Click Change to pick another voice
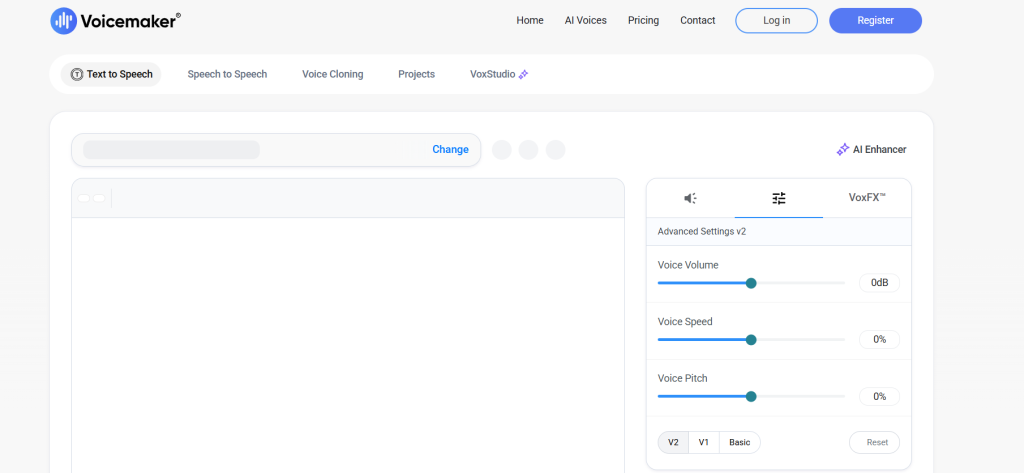This screenshot has width=1024, height=473. 450,149
